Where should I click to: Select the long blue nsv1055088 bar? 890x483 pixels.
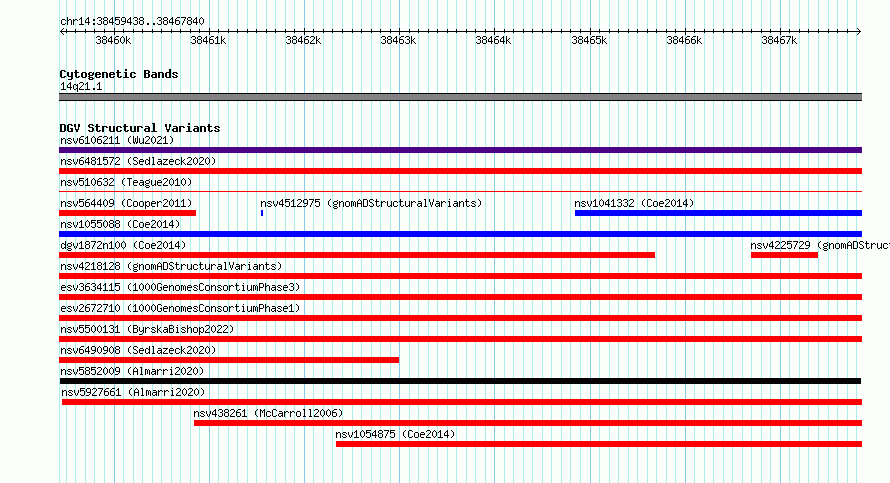460,234
